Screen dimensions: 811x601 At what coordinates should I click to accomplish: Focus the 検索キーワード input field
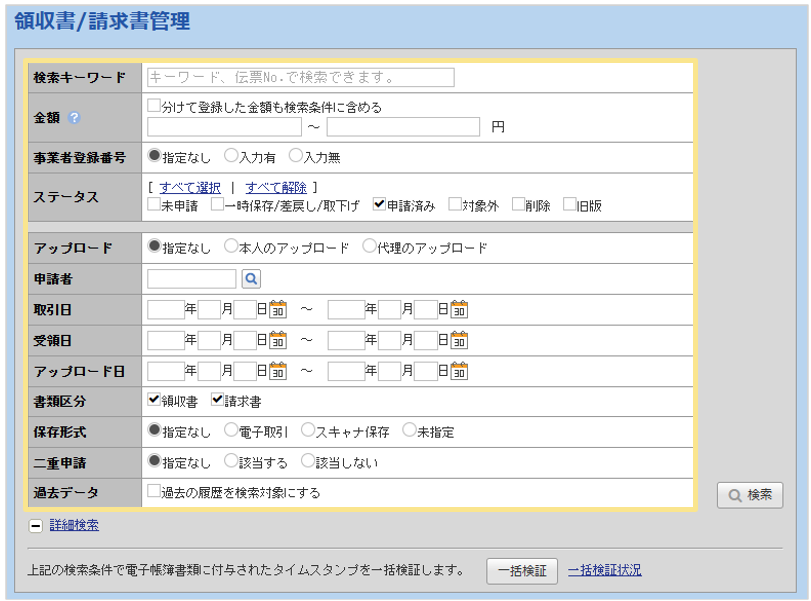coord(300,77)
